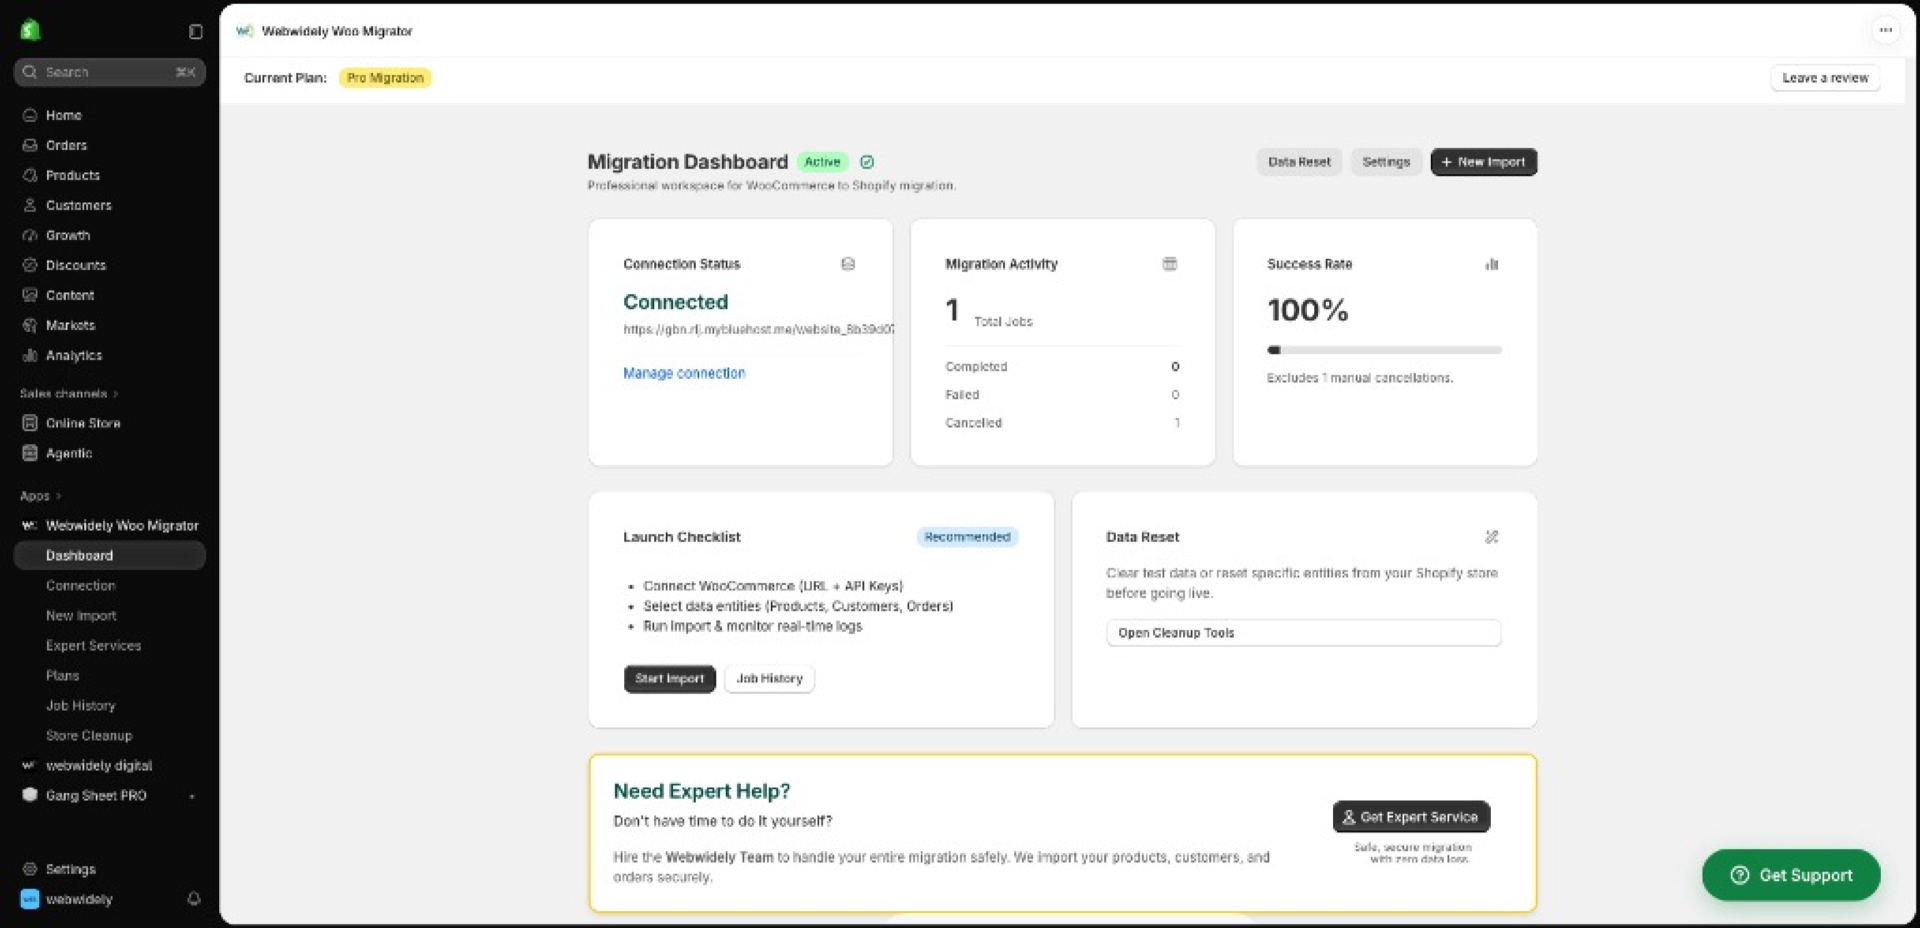Viewport: 1920px width, 928px height.
Task: Pin the Gang Sheet PRO app
Action: [x=192, y=796]
